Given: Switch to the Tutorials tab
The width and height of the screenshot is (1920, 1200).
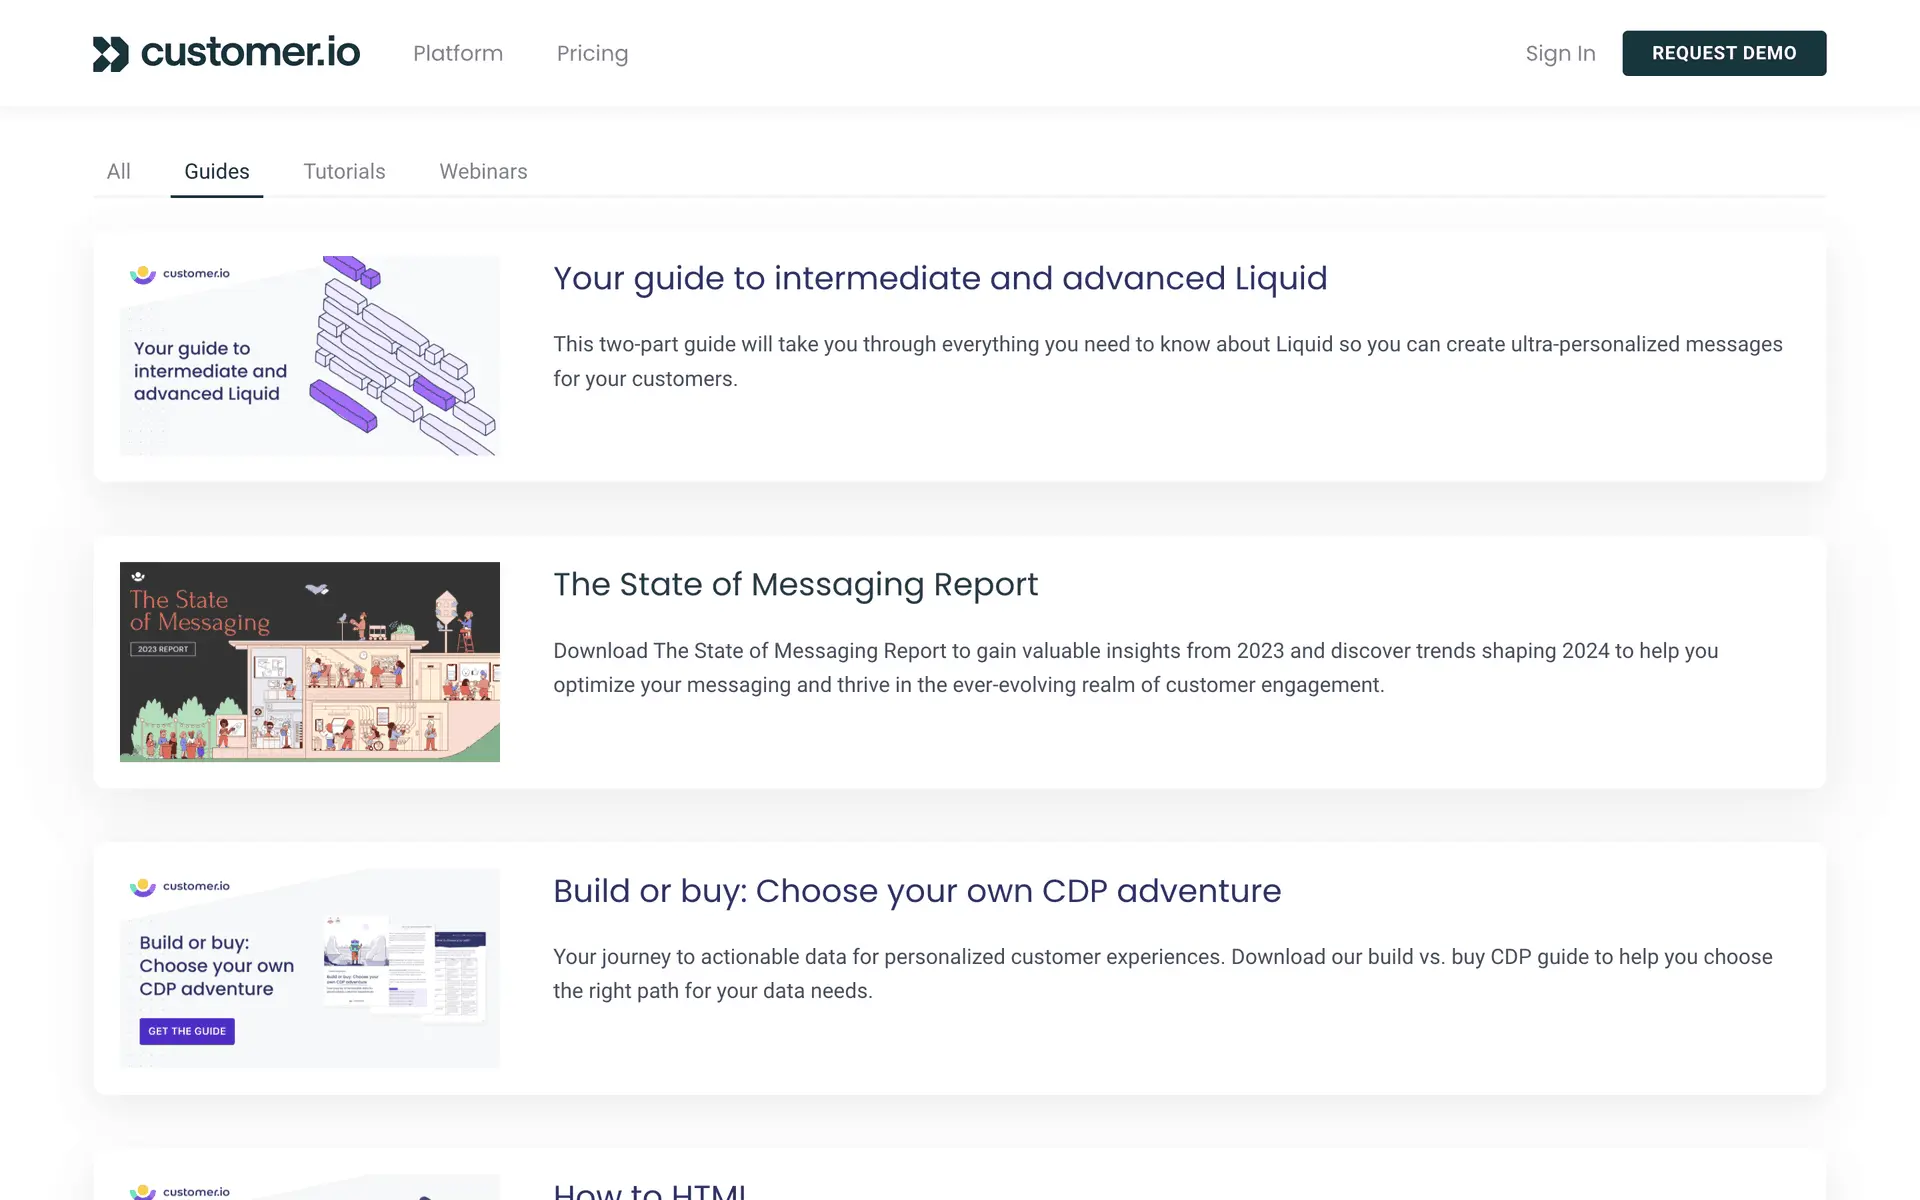Looking at the screenshot, I should point(344,171).
